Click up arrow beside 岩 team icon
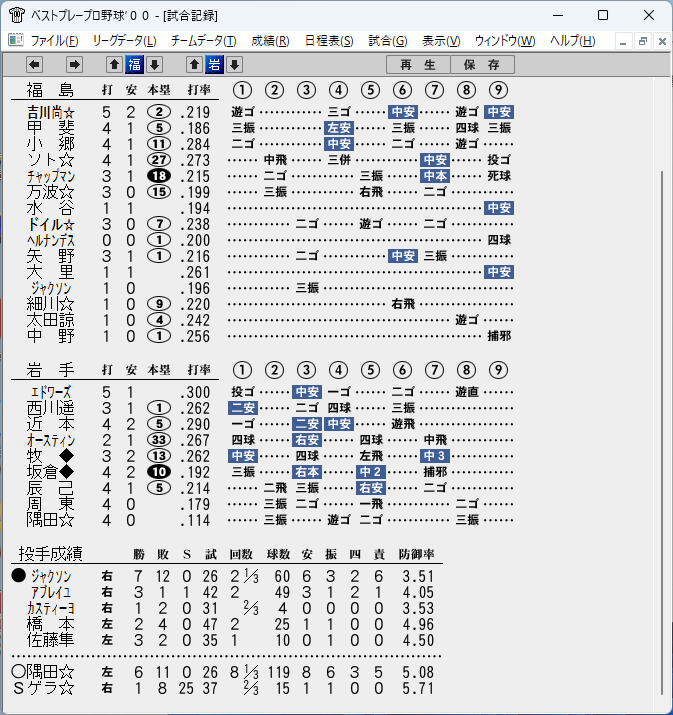The height and width of the screenshot is (715, 673). pyautogui.click(x=194, y=65)
